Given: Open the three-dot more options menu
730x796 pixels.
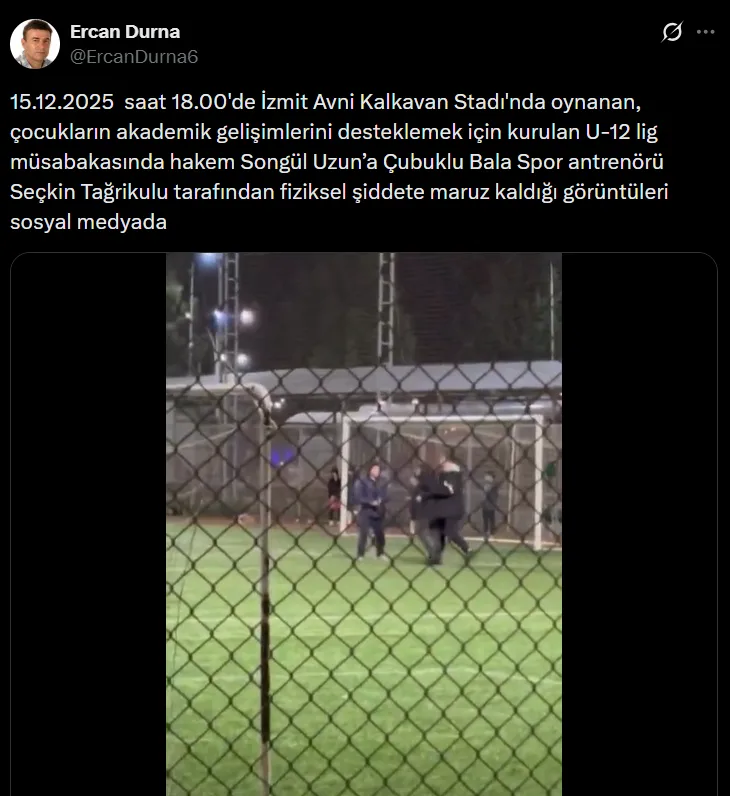Looking at the screenshot, I should click(x=706, y=32).
